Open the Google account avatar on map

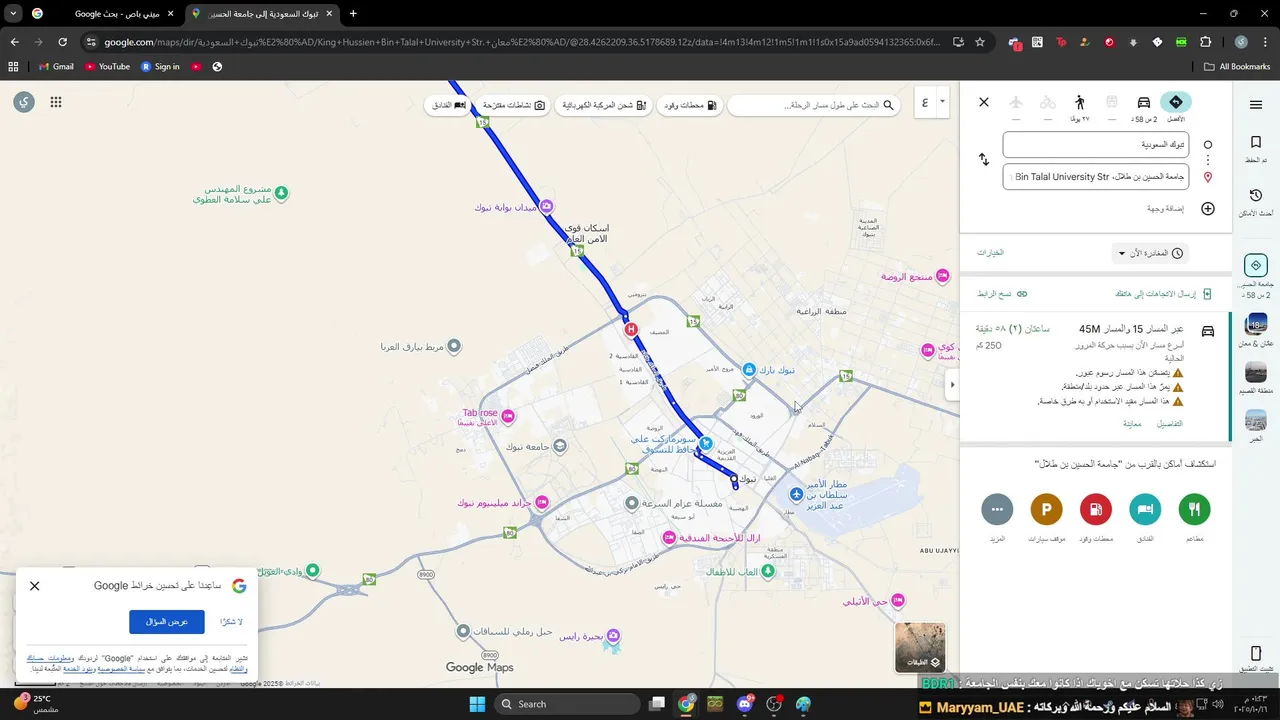pos(24,102)
